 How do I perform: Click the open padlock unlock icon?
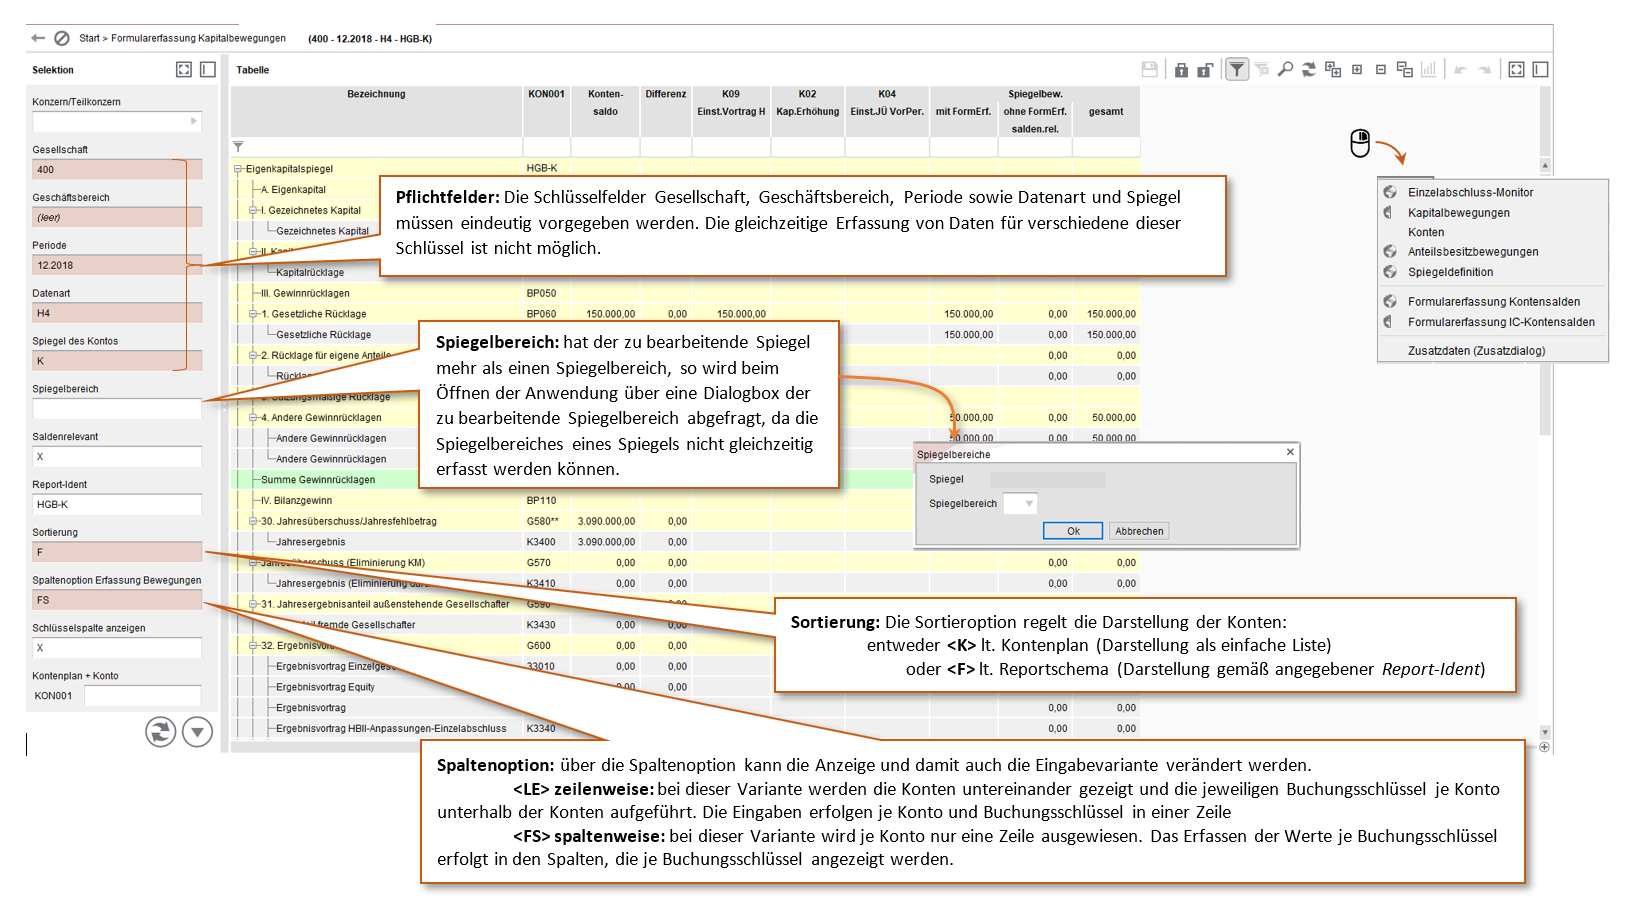[1205, 69]
